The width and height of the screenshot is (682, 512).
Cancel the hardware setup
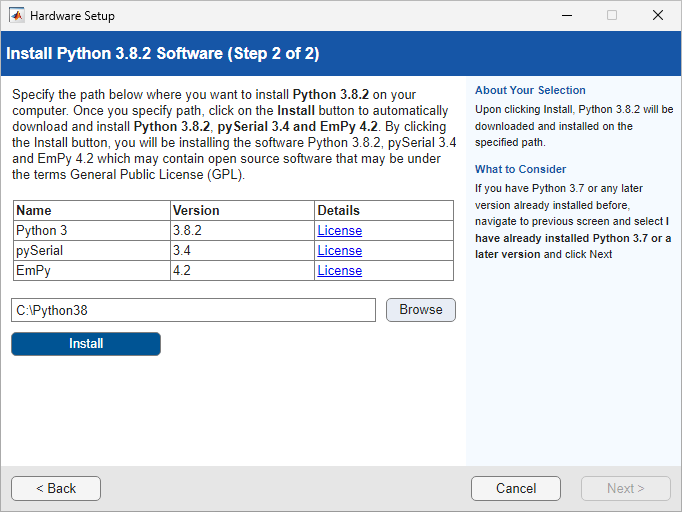(x=516, y=489)
